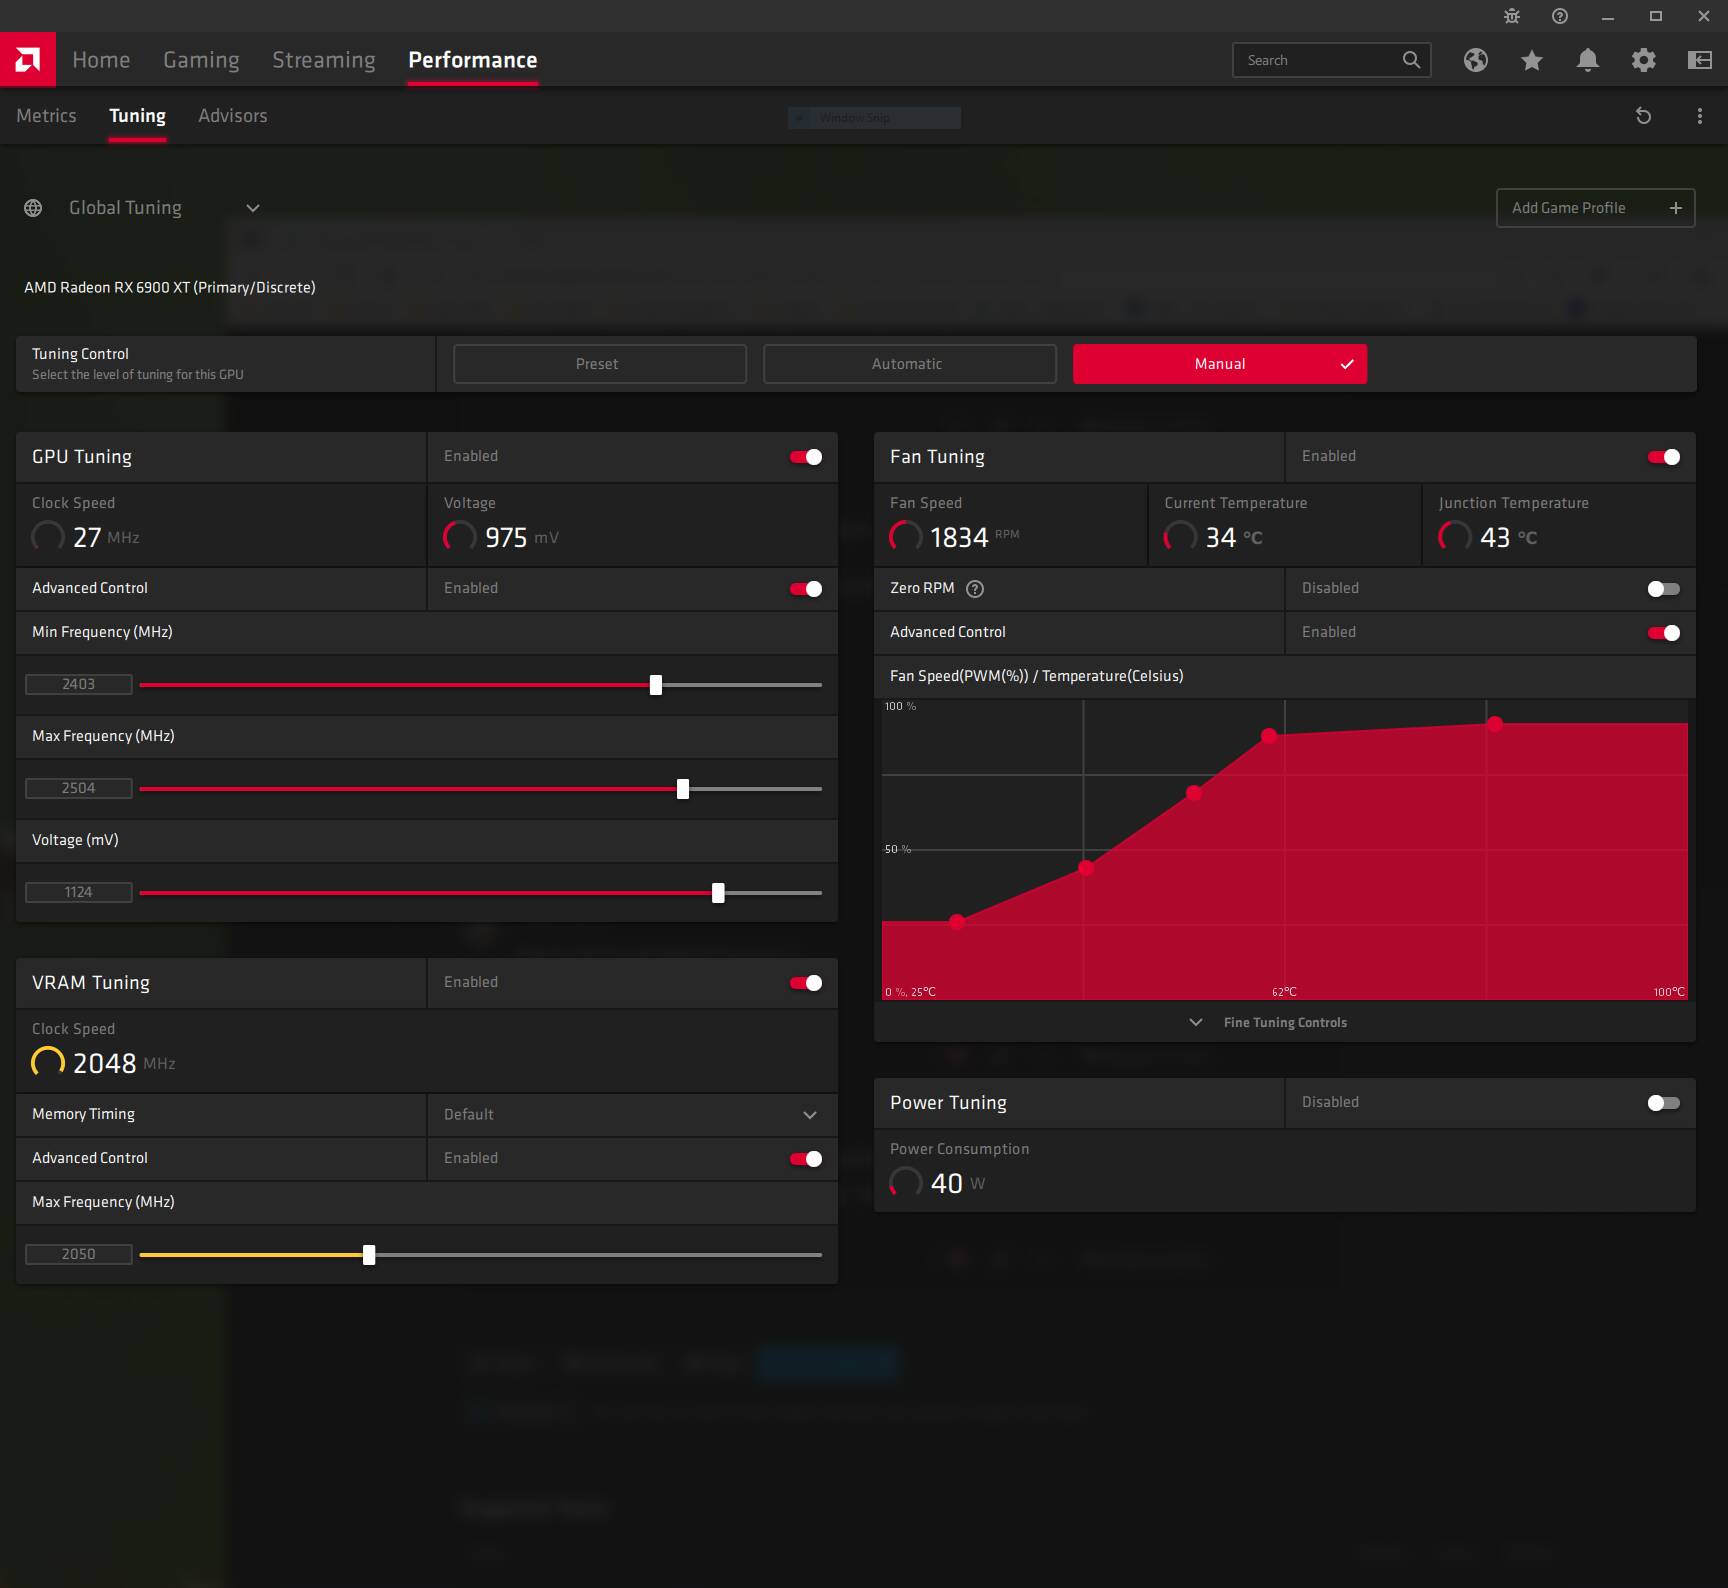Open the three-dot more options menu
This screenshot has width=1728, height=1588.
[1699, 116]
